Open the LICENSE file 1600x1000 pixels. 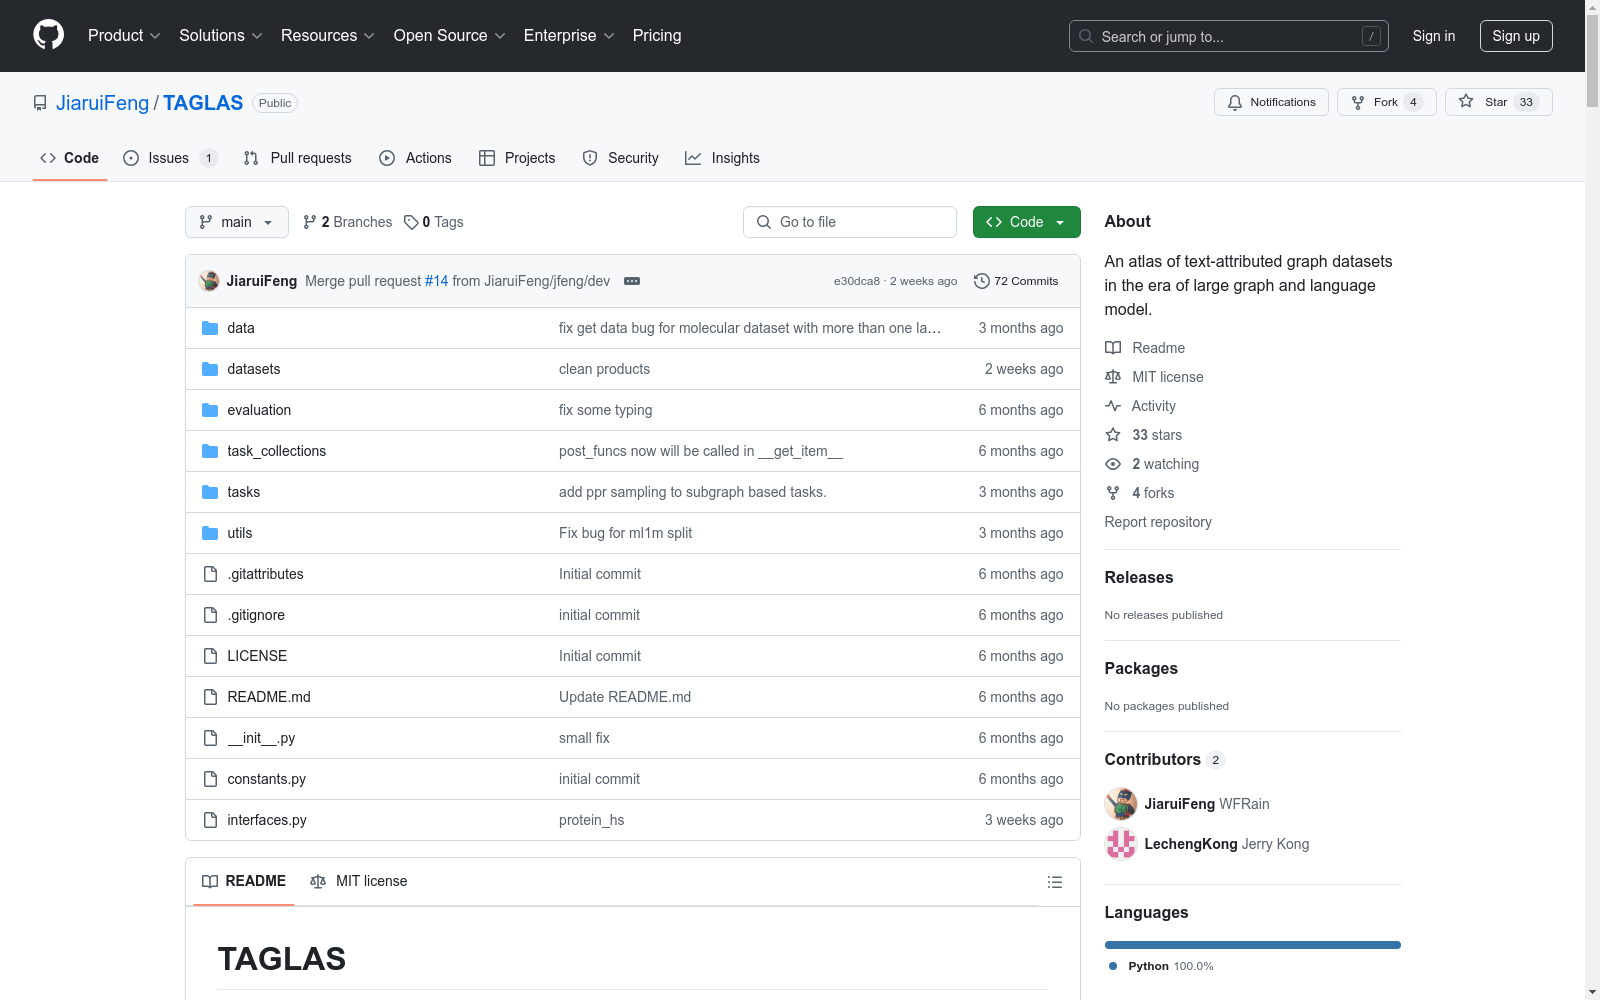257,656
